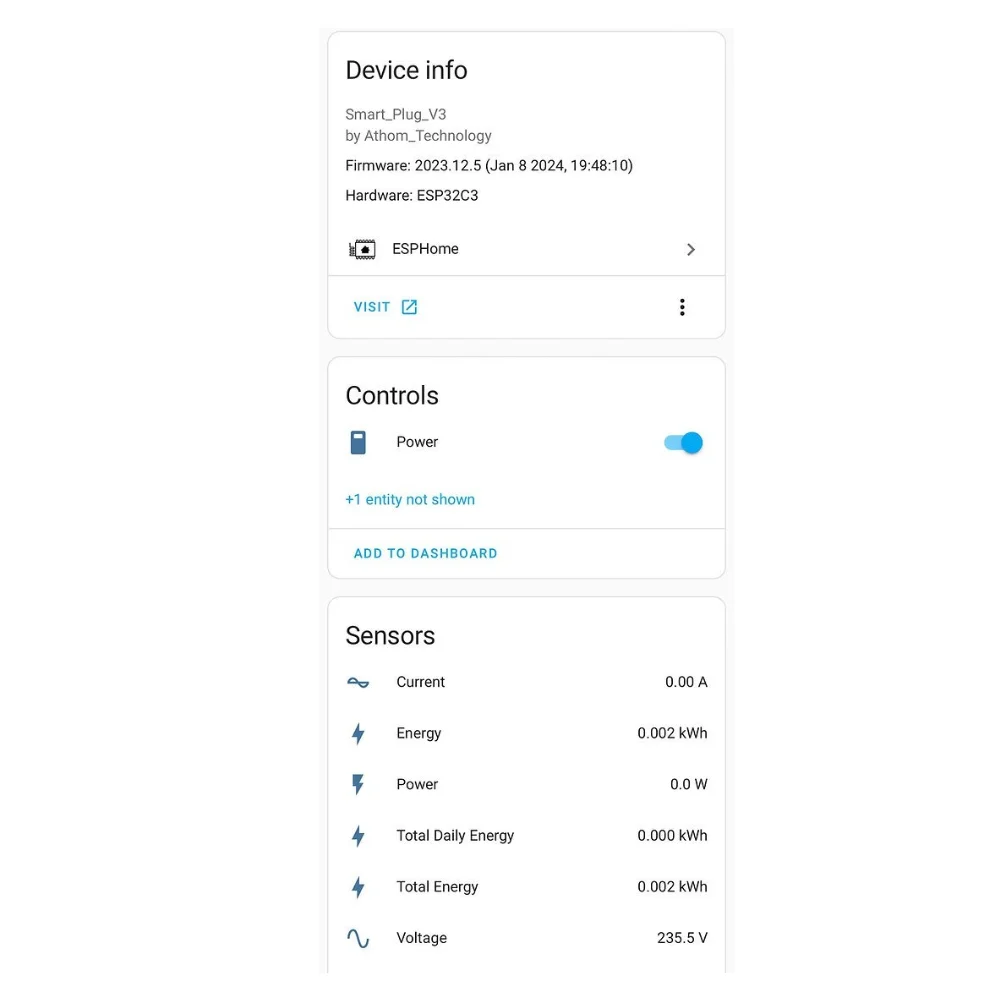Click the external link icon beside VISIT

[x=409, y=307]
